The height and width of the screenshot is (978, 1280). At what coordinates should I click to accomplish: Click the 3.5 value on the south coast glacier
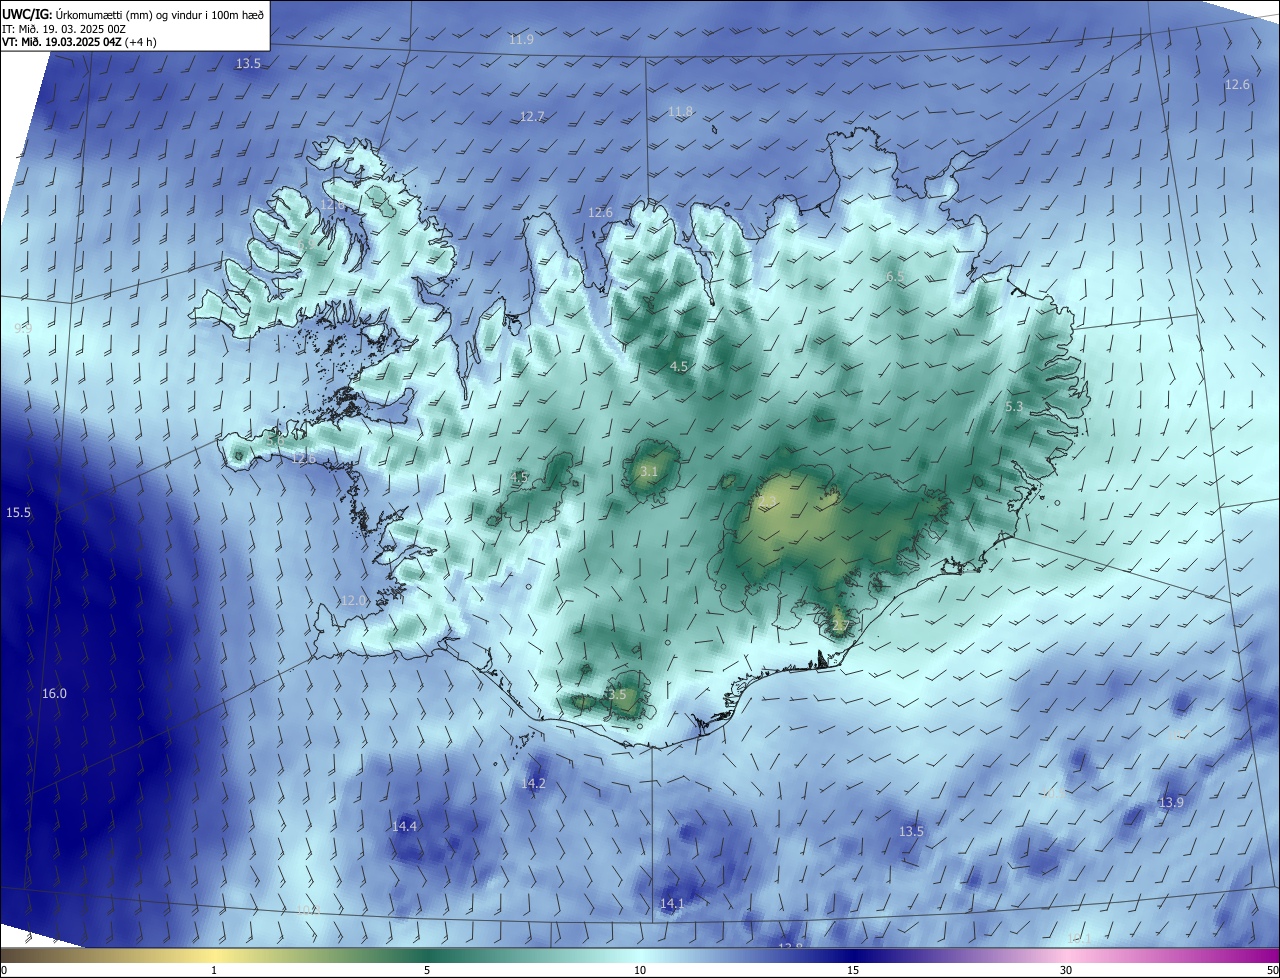point(616,695)
